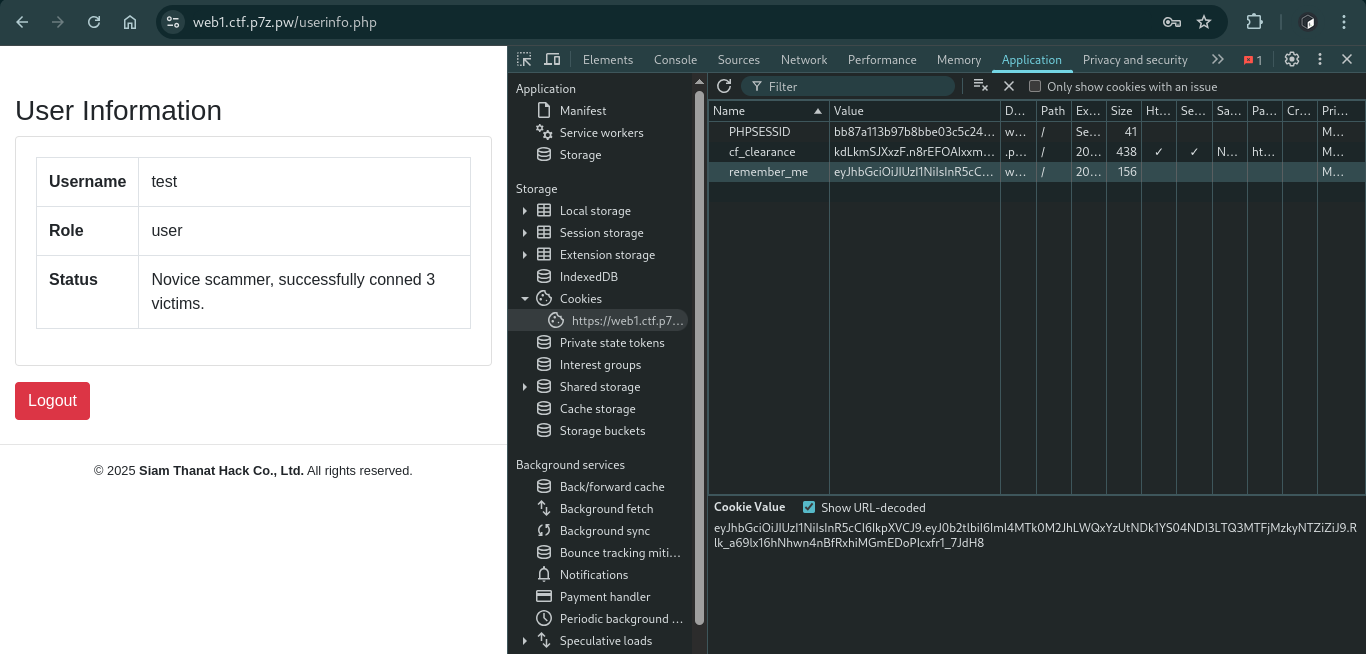This screenshot has height=654, width=1366.
Task: Open the browser home page
Action: pyautogui.click(x=130, y=22)
